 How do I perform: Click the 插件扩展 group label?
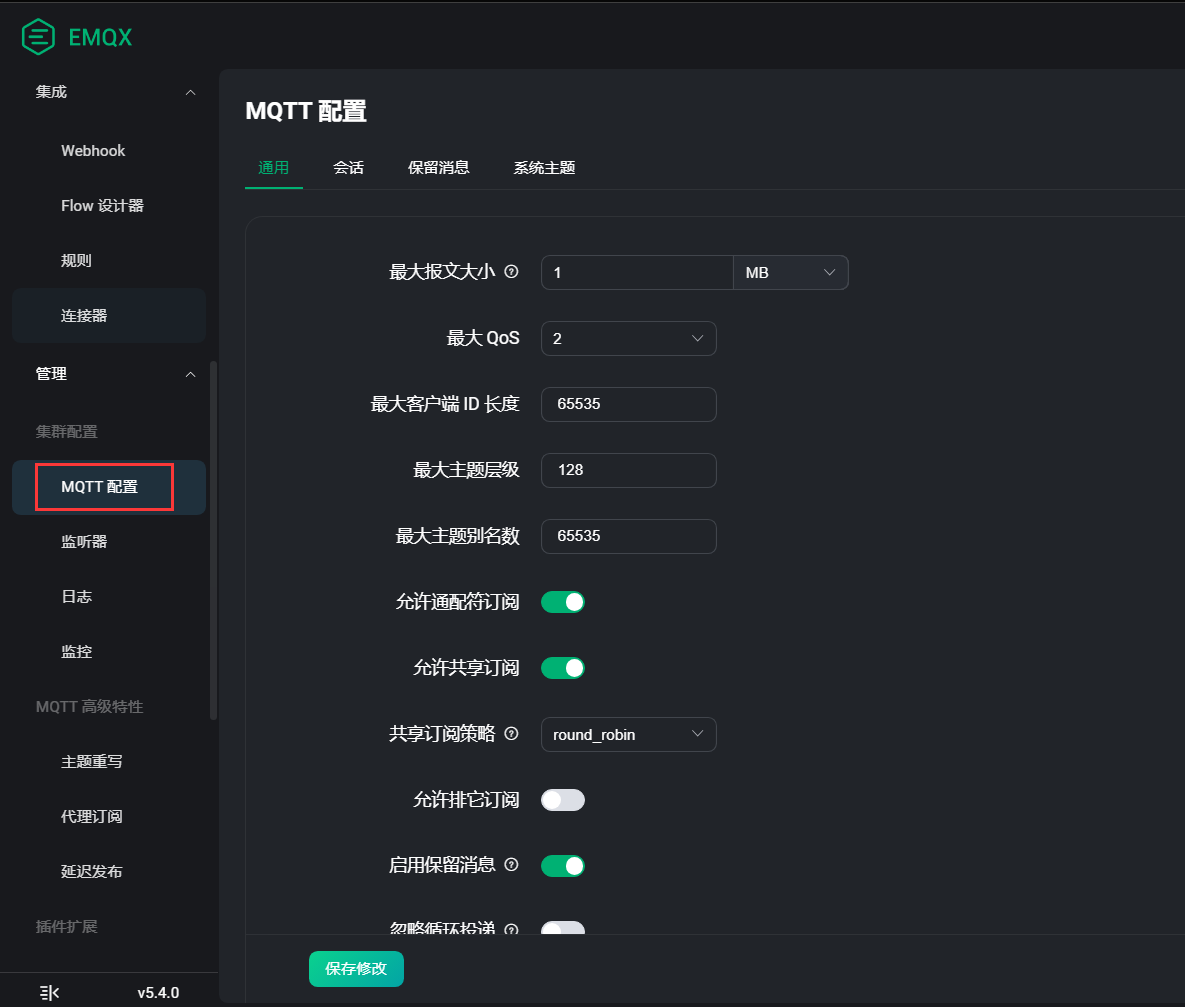[67, 927]
